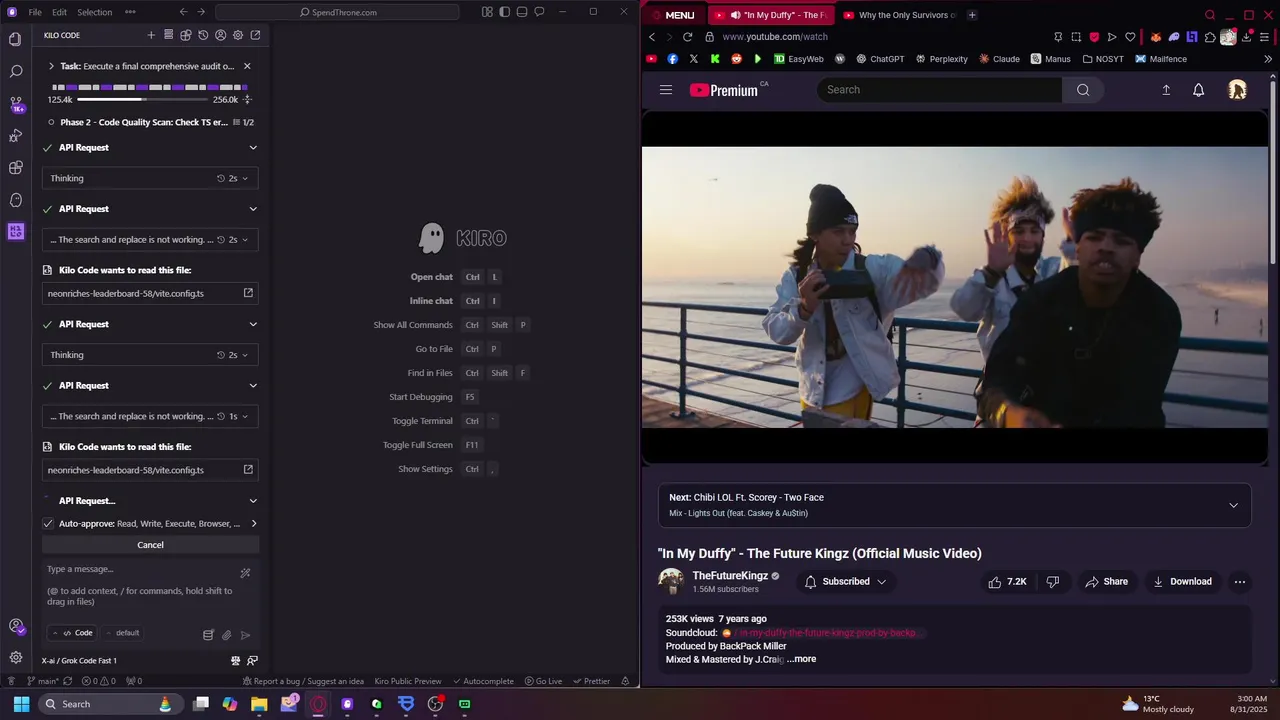Open YouTube notifications bell
This screenshot has height=720, width=1280.
tap(1198, 90)
